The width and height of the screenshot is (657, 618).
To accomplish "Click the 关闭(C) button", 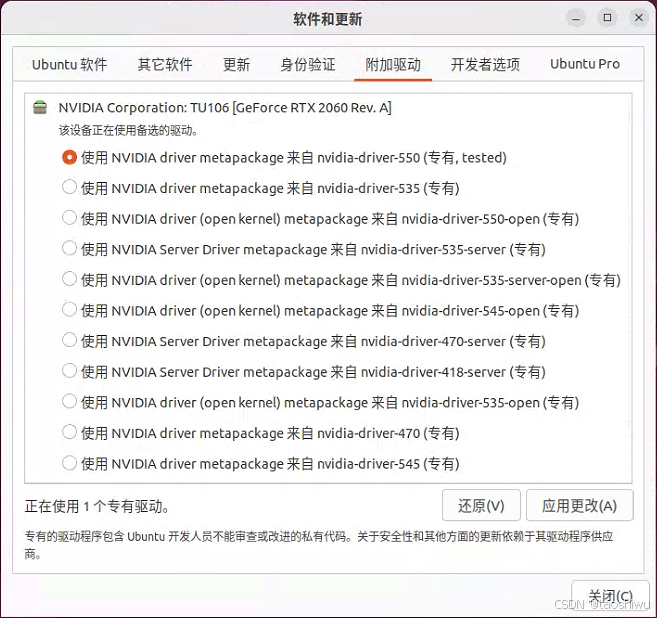I will point(610,595).
